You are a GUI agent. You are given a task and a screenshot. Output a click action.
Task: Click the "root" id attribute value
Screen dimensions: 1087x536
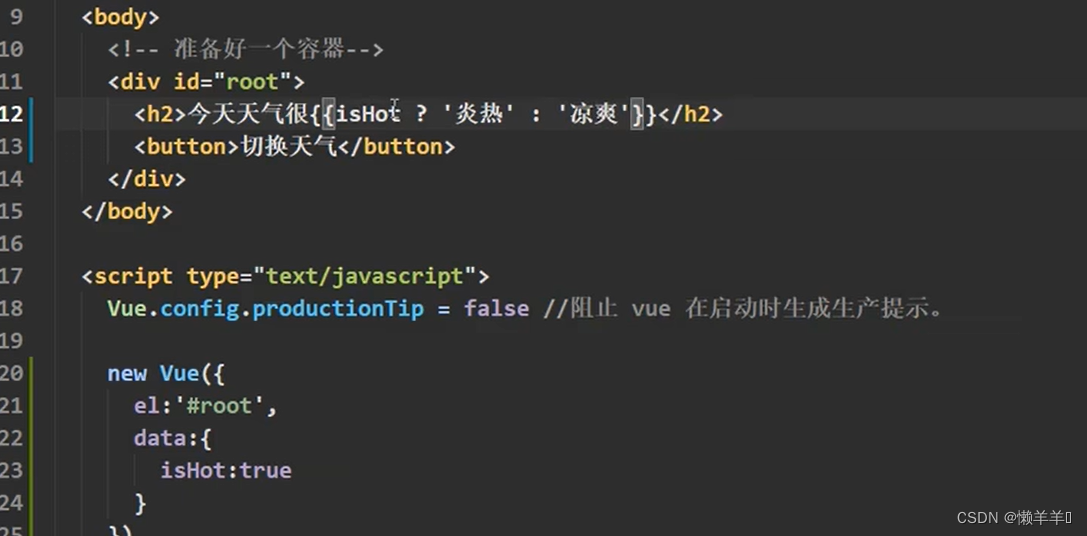(x=252, y=82)
